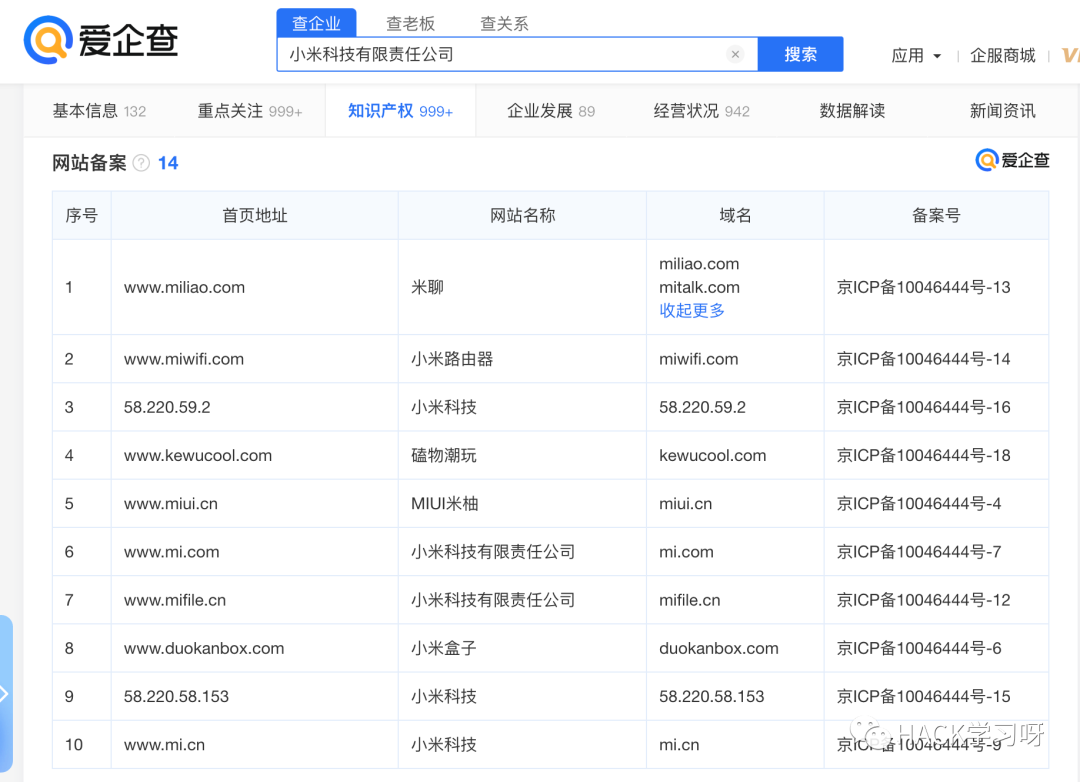Click the www.miliao.com homepage address
The height and width of the screenshot is (782, 1080).
185,287
